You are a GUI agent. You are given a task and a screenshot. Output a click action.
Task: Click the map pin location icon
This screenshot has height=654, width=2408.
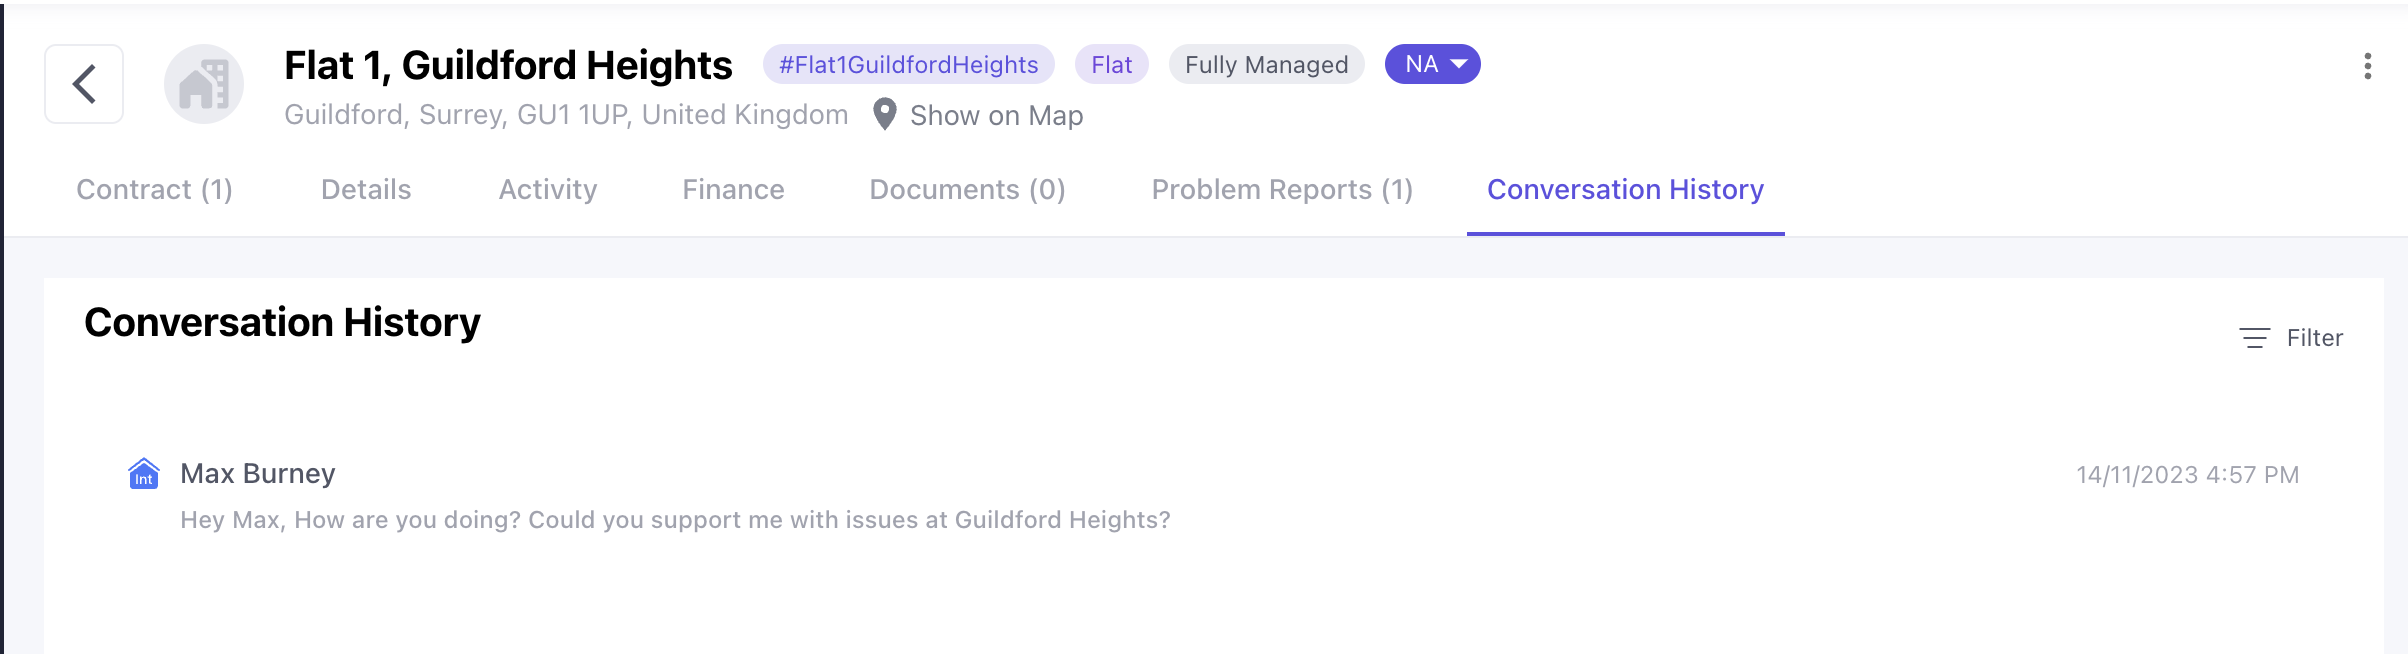pyautogui.click(x=884, y=115)
